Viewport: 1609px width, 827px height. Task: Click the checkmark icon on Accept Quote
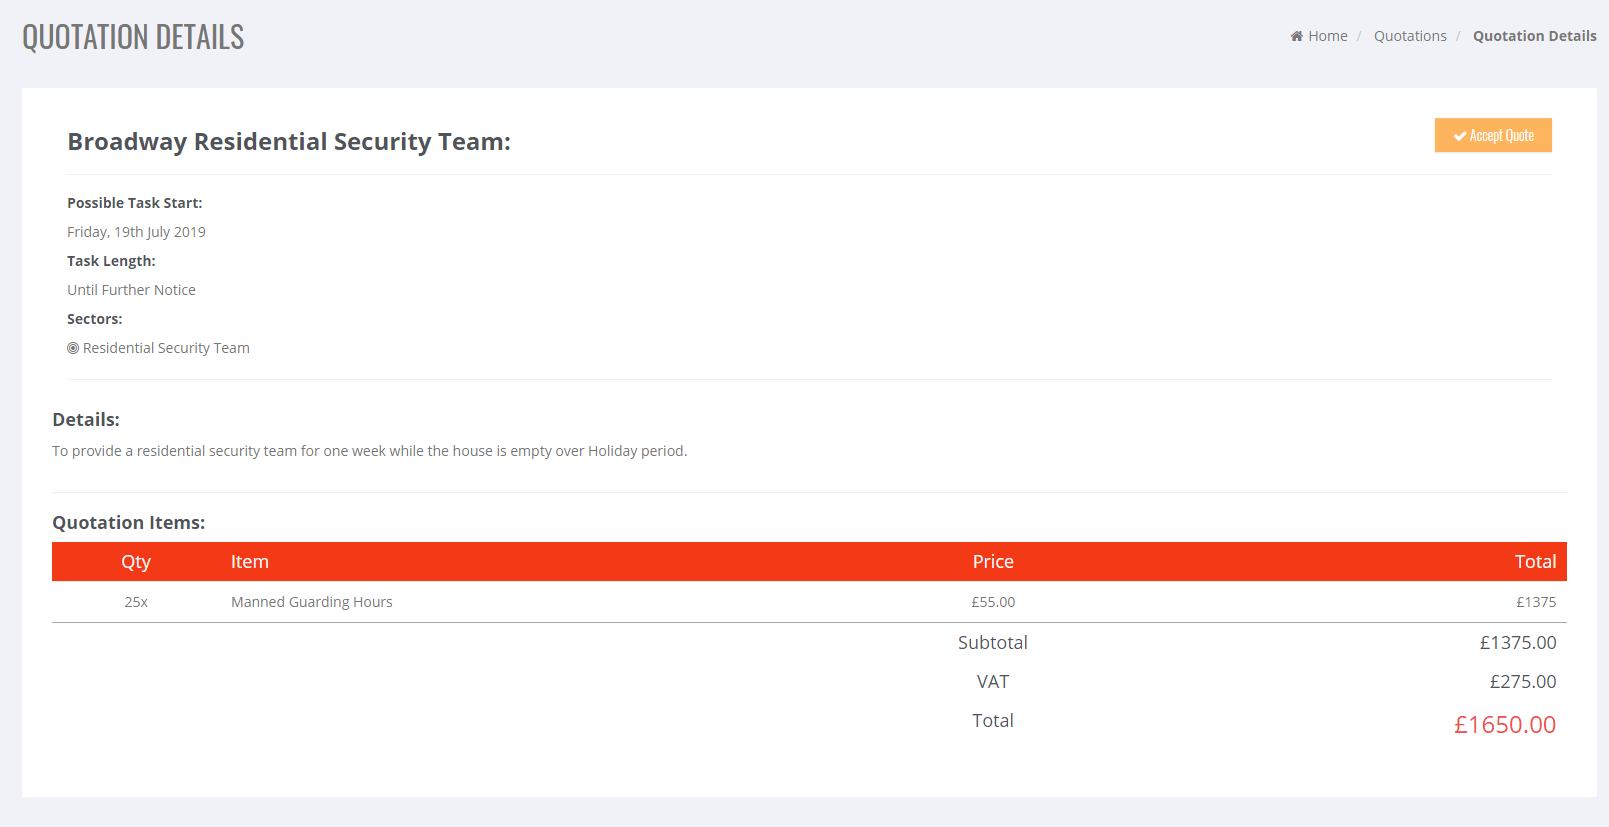point(1460,136)
